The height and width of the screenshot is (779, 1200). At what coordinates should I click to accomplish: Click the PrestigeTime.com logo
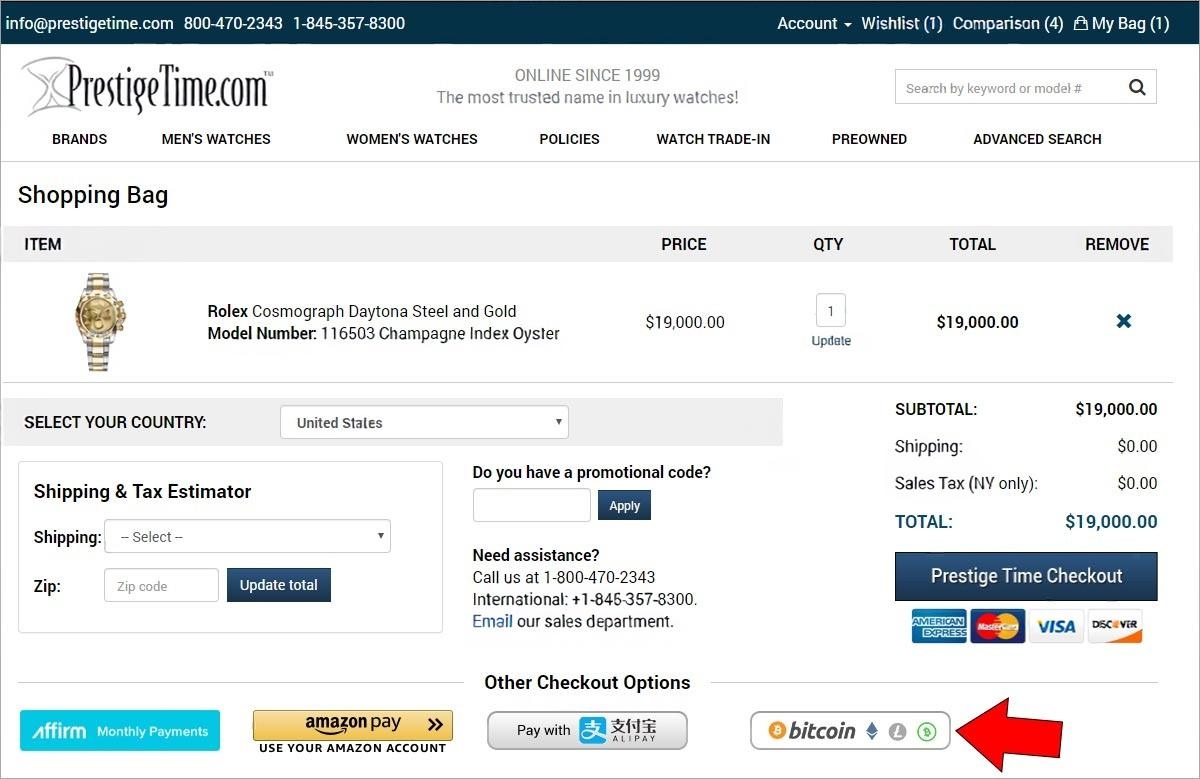click(x=147, y=87)
